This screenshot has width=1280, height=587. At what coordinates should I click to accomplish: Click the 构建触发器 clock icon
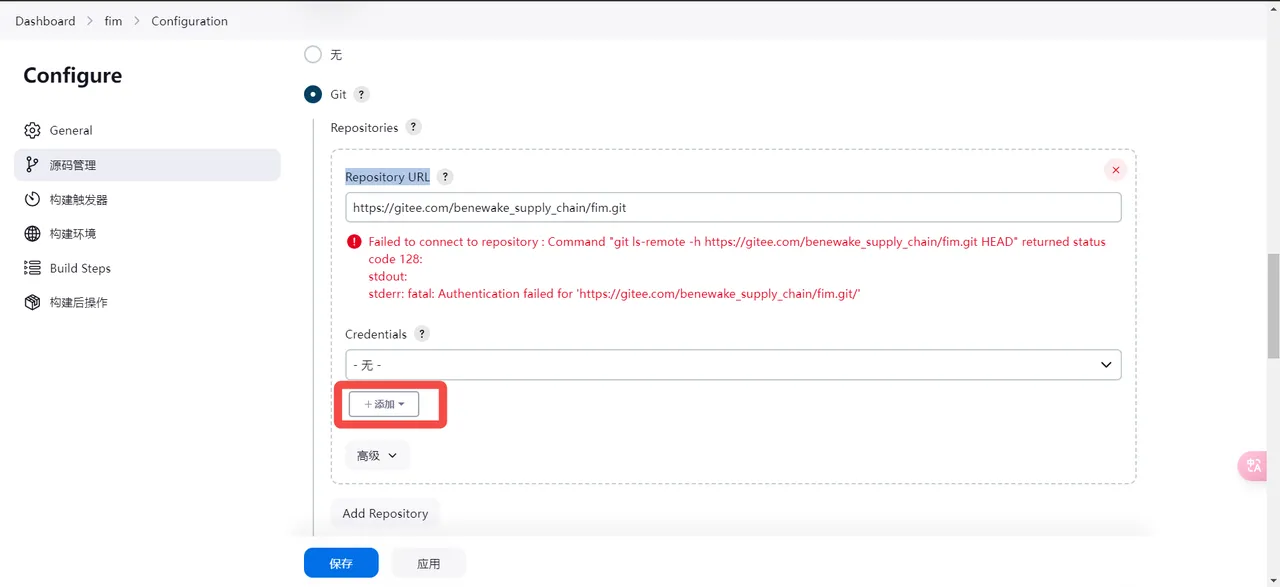[x=32, y=200]
